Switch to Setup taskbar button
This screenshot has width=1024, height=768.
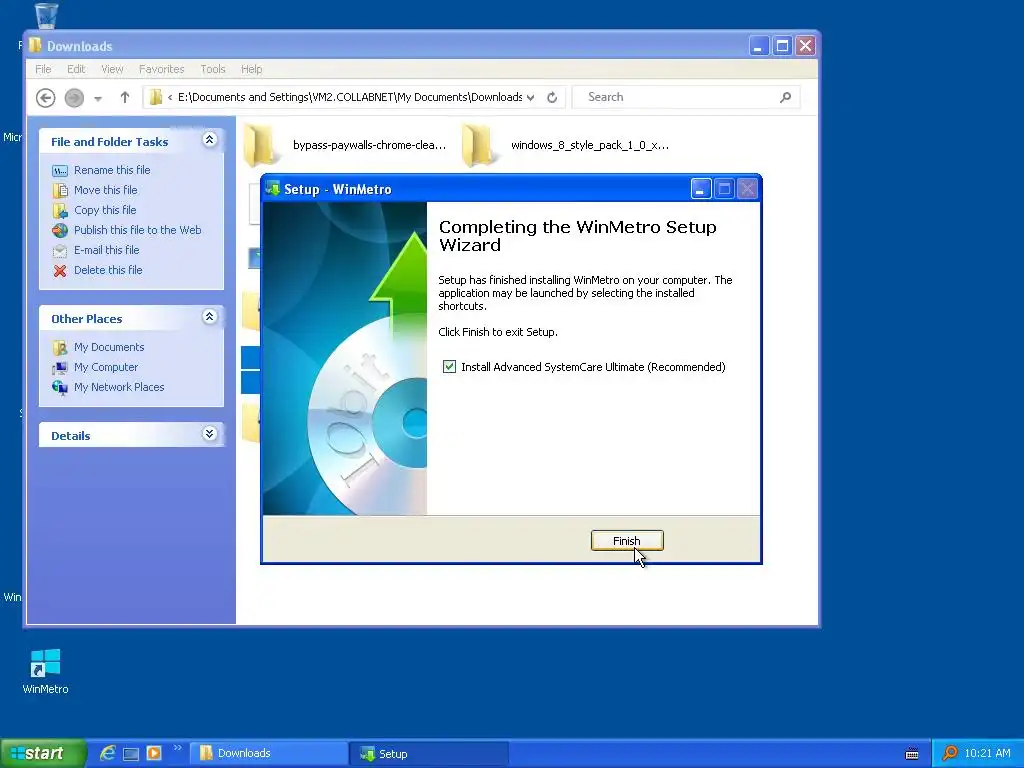pos(430,754)
